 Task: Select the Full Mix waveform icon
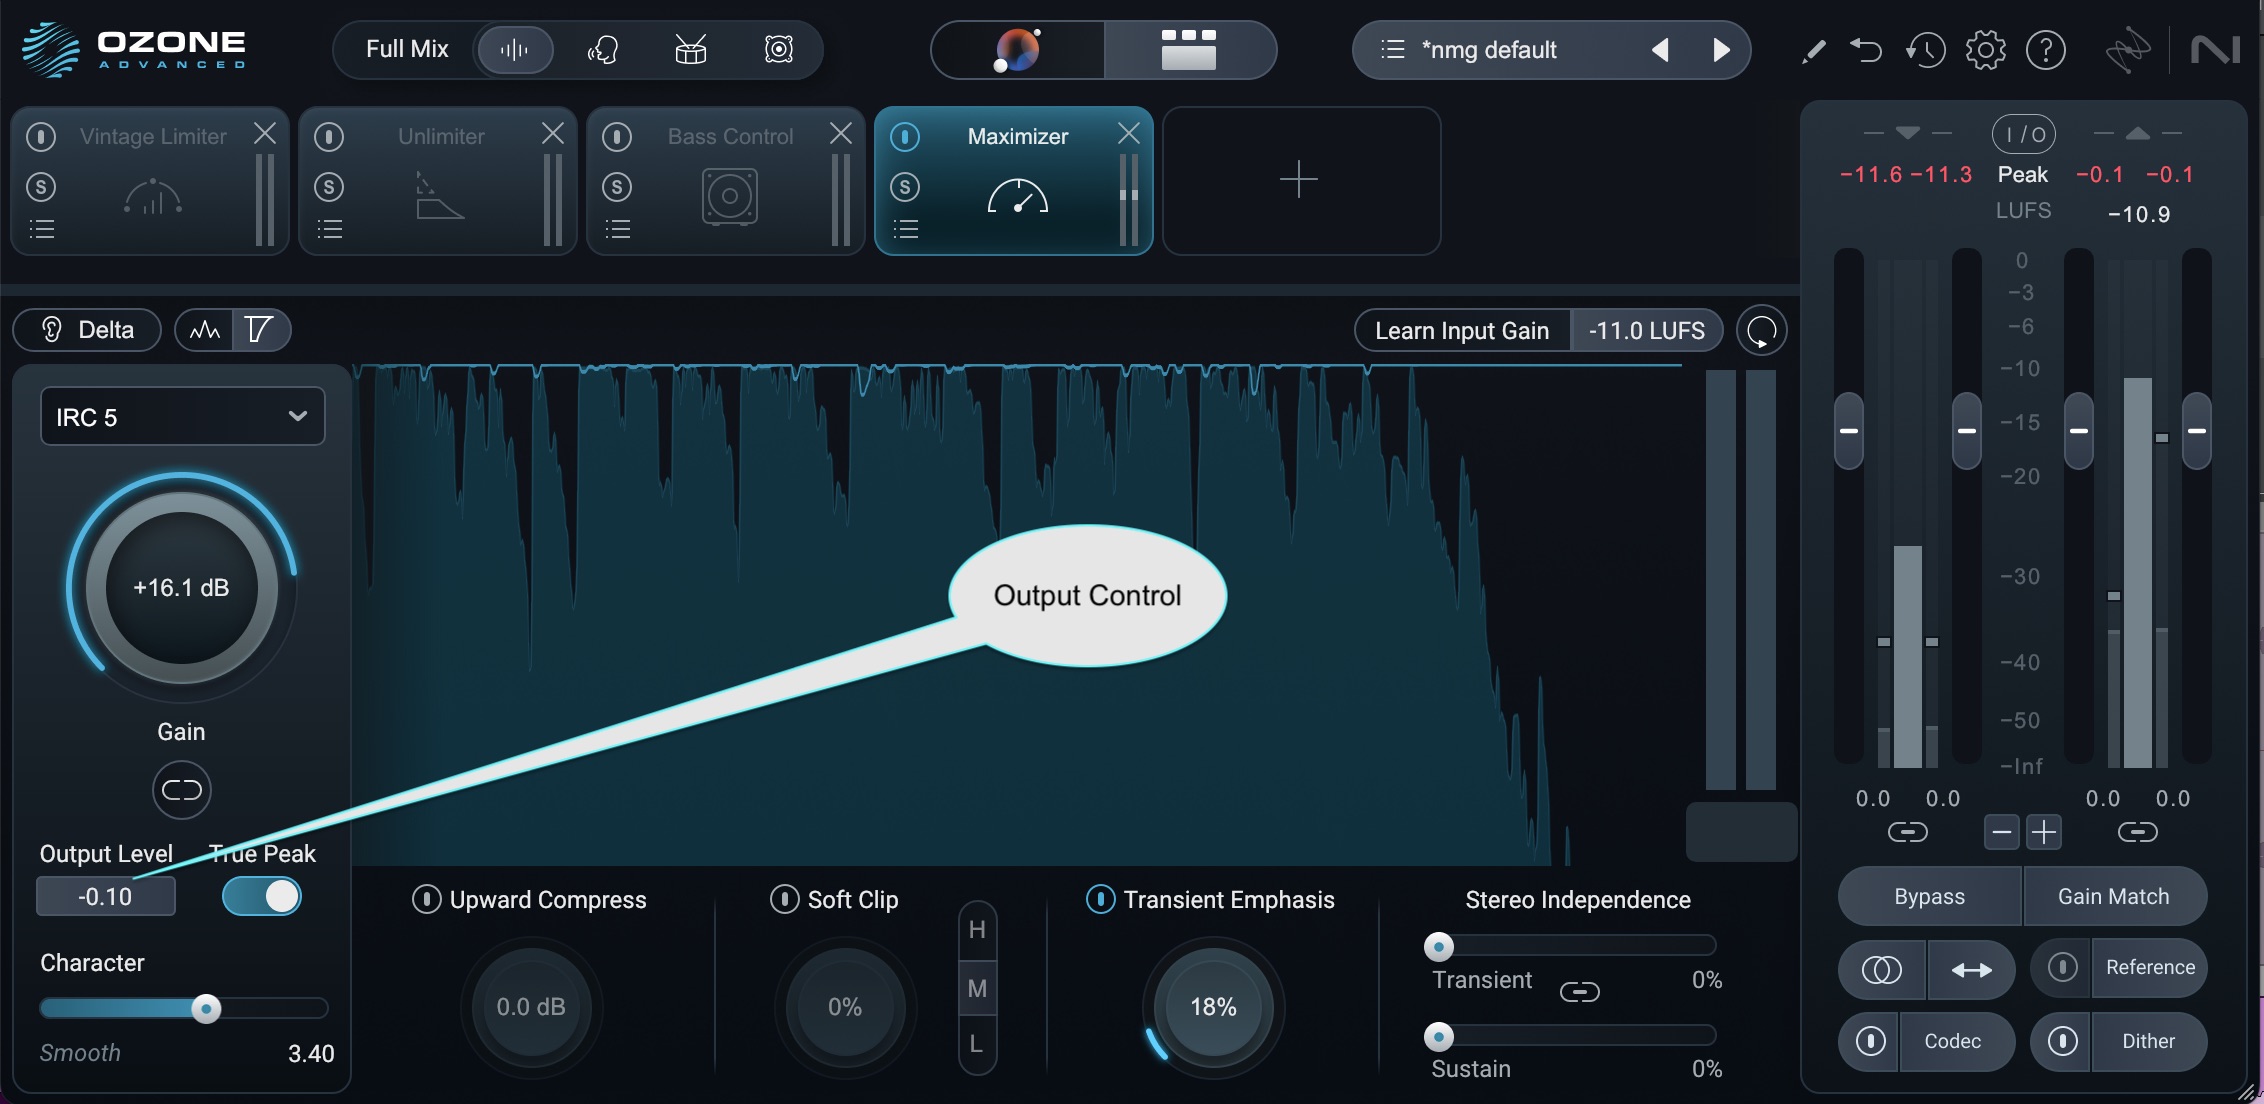(x=514, y=50)
